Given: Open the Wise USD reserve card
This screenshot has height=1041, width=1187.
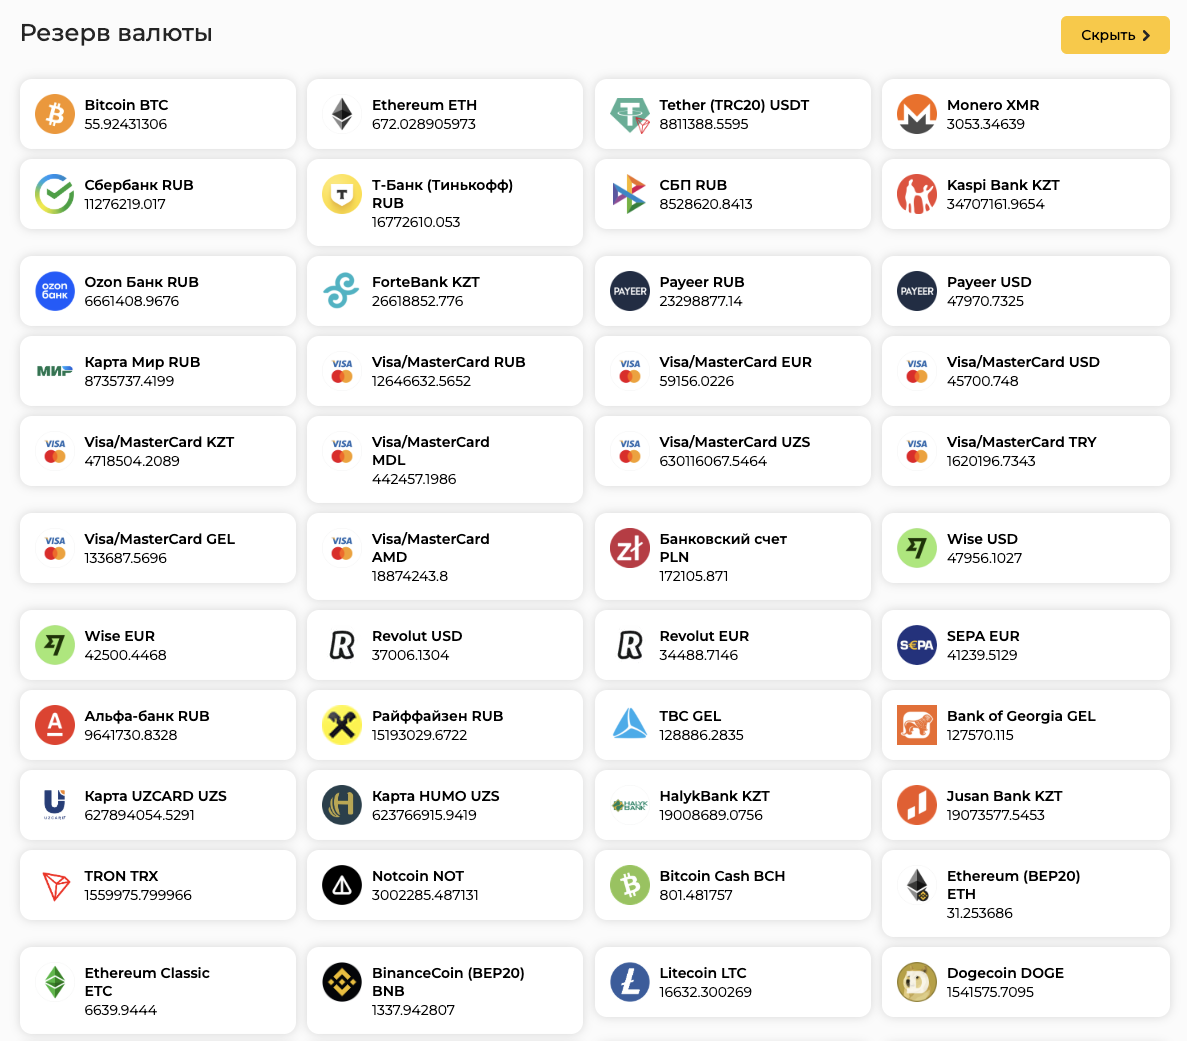Looking at the screenshot, I should [1025, 548].
